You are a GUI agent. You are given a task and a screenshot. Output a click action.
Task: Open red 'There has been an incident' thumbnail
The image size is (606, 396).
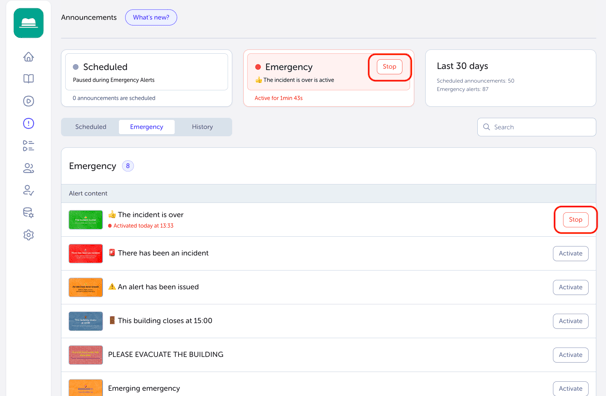coord(86,253)
